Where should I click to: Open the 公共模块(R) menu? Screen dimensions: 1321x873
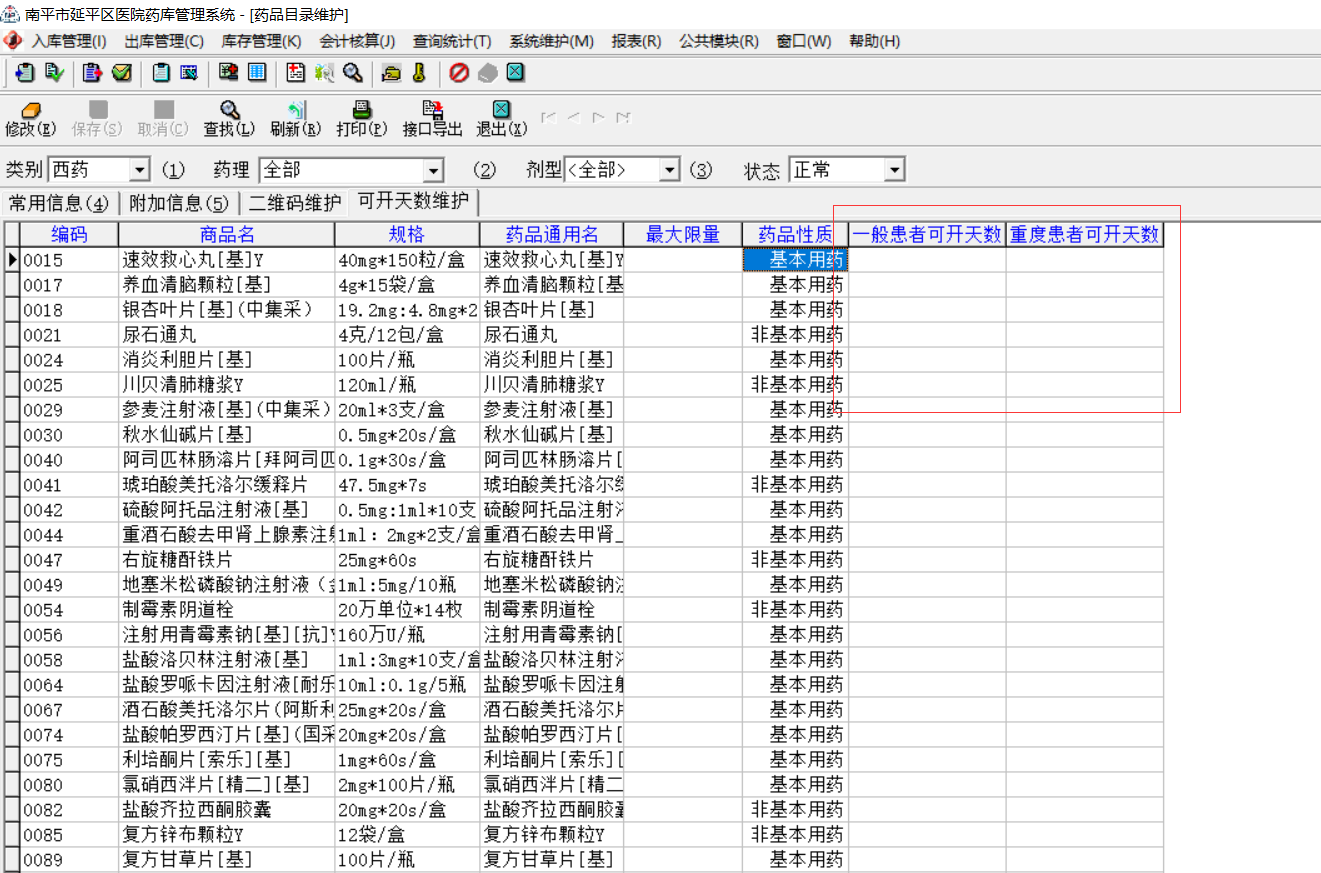719,41
